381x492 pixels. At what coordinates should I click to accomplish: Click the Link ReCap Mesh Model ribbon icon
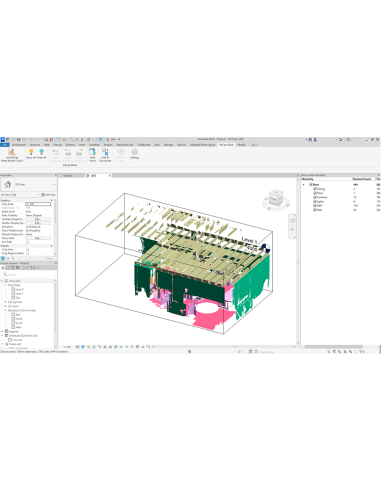(12, 152)
